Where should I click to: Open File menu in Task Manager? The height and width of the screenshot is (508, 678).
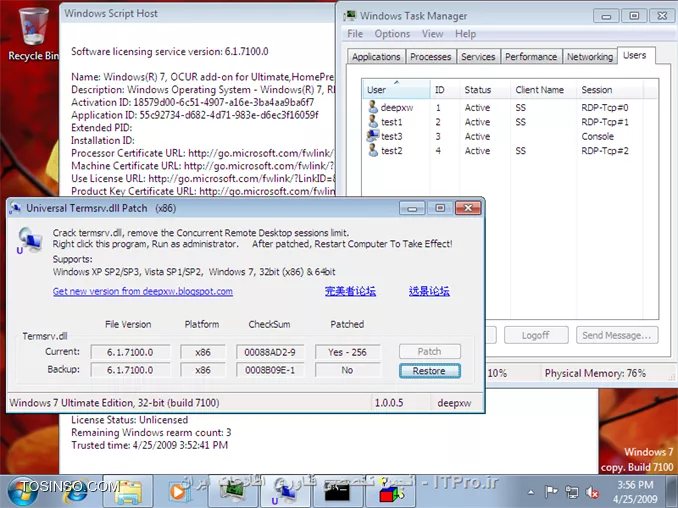pos(355,34)
